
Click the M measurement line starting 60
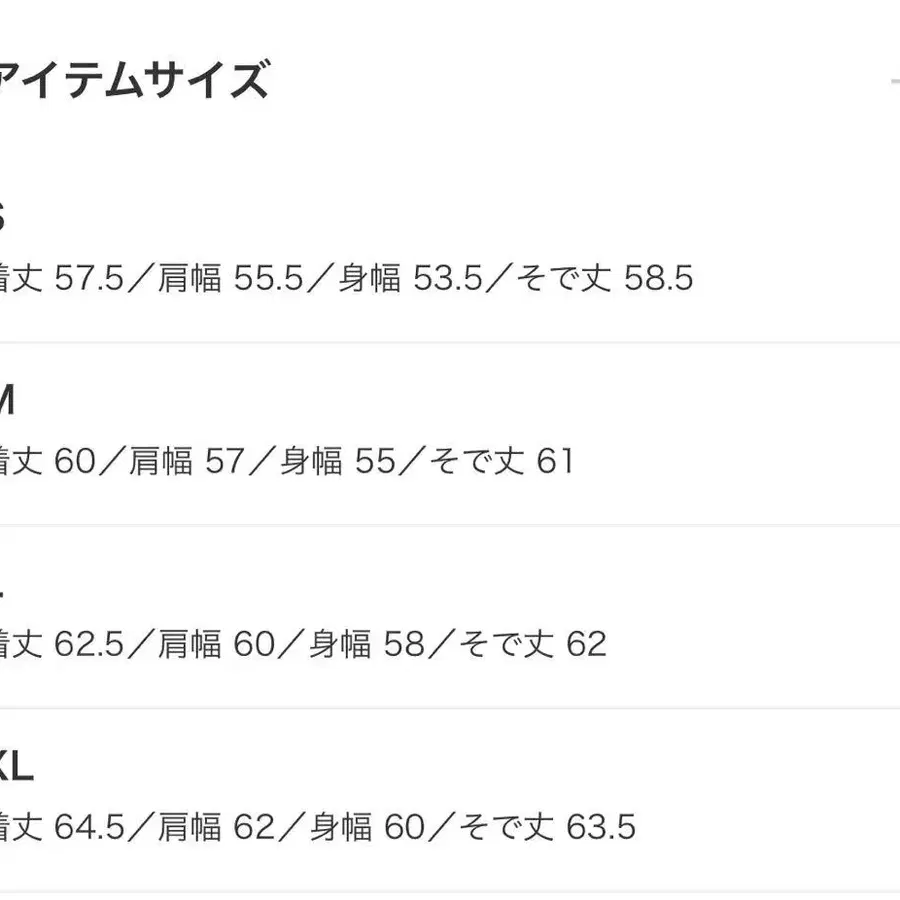[x=287, y=461]
